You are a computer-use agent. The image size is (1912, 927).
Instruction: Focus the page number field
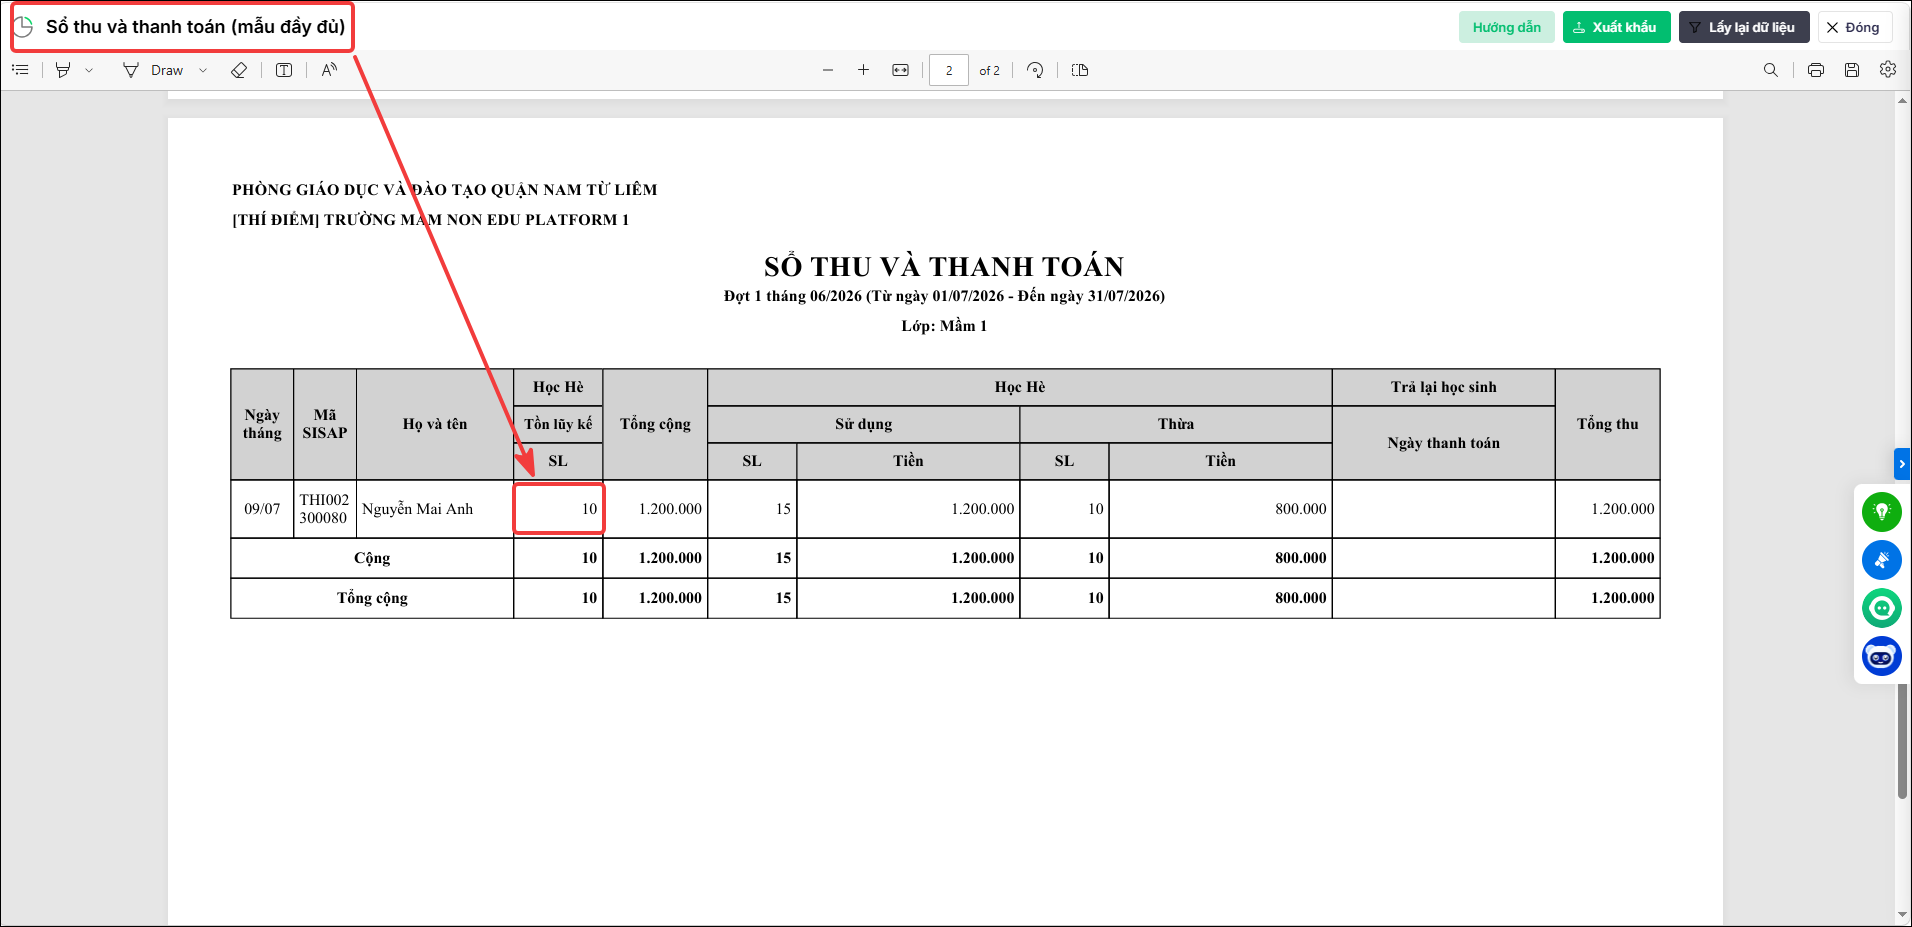pyautogui.click(x=949, y=70)
